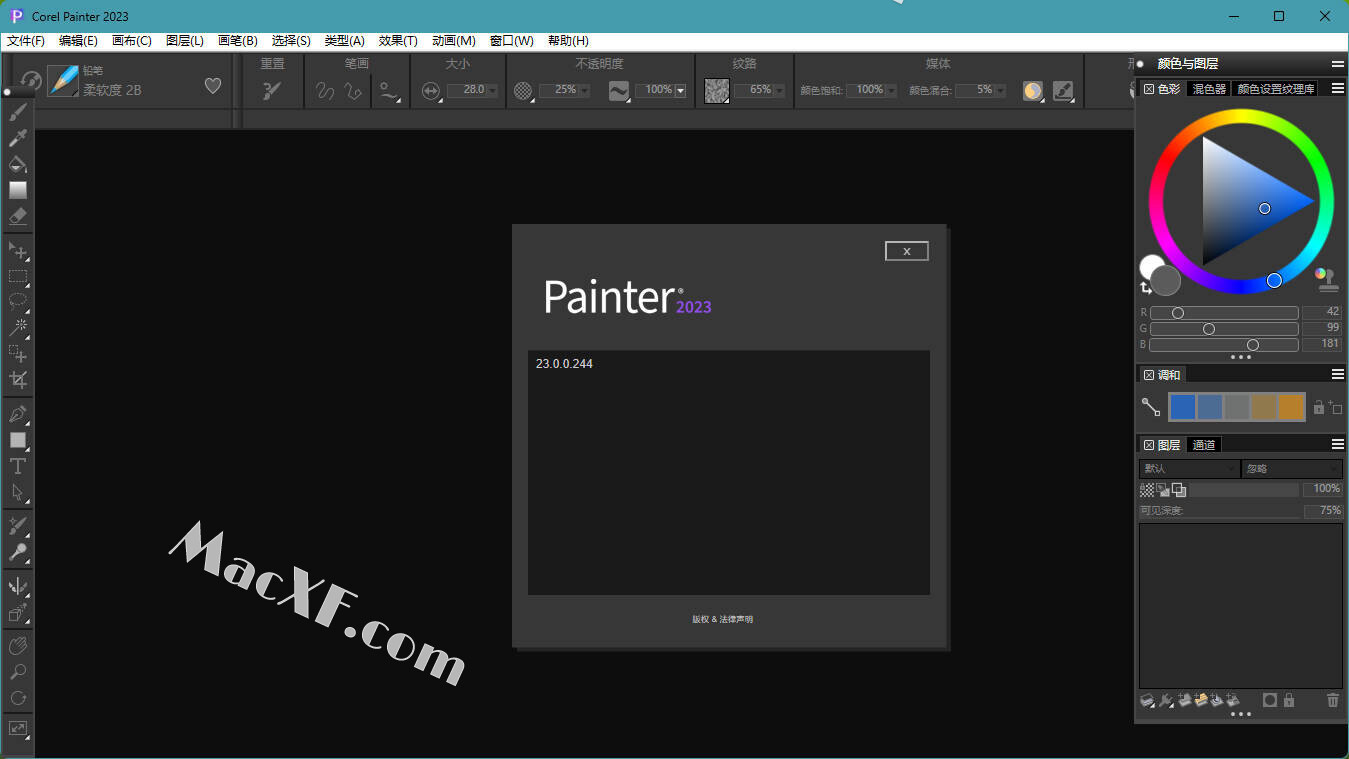Switch to the 通道 tab

[x=1204, y=445]
